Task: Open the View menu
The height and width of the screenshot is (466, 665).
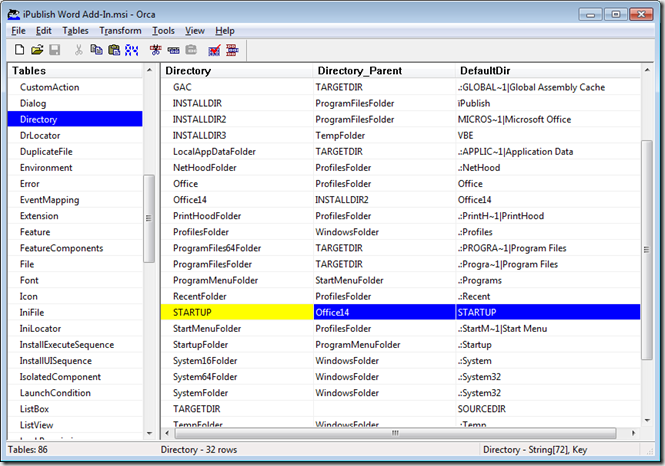Action: 195,31
